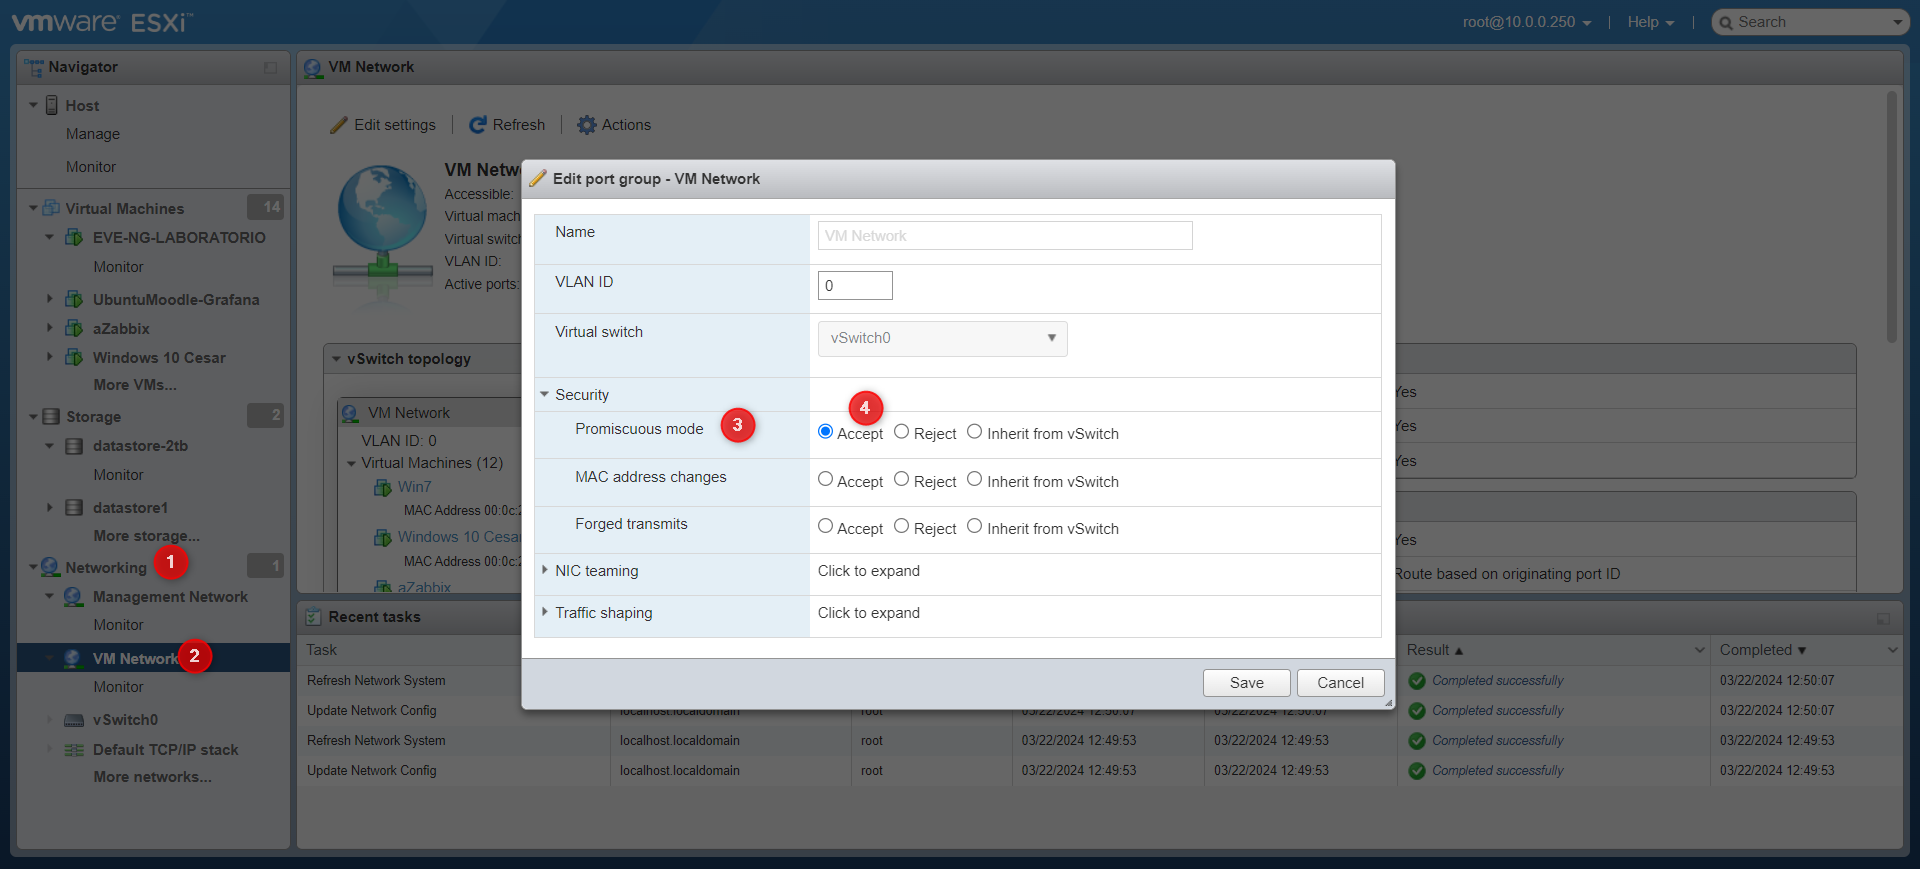
Task: Click the UbuntuMoodle-Grafana VM icon
Action: pyautogui.click(x=74, y=299)
